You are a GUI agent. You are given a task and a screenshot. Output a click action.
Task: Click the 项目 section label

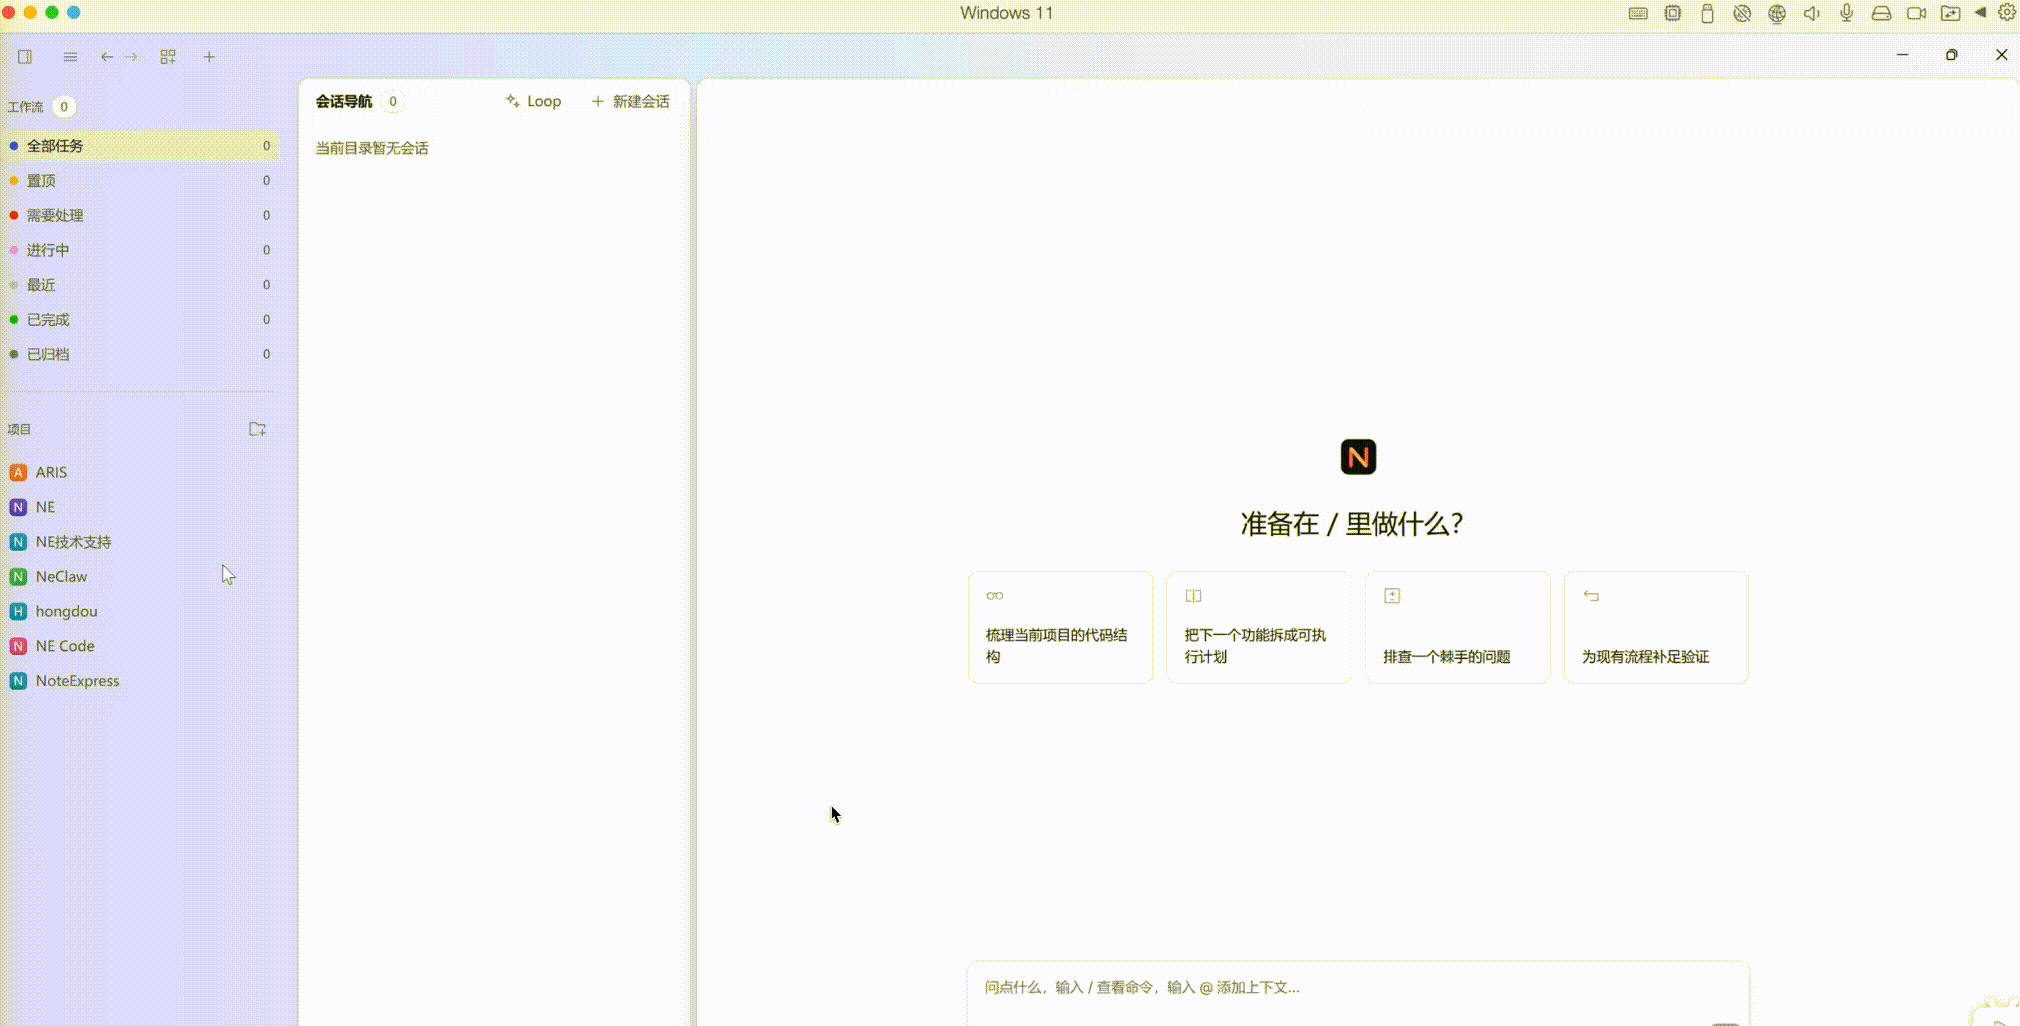(x=19, y=429)
